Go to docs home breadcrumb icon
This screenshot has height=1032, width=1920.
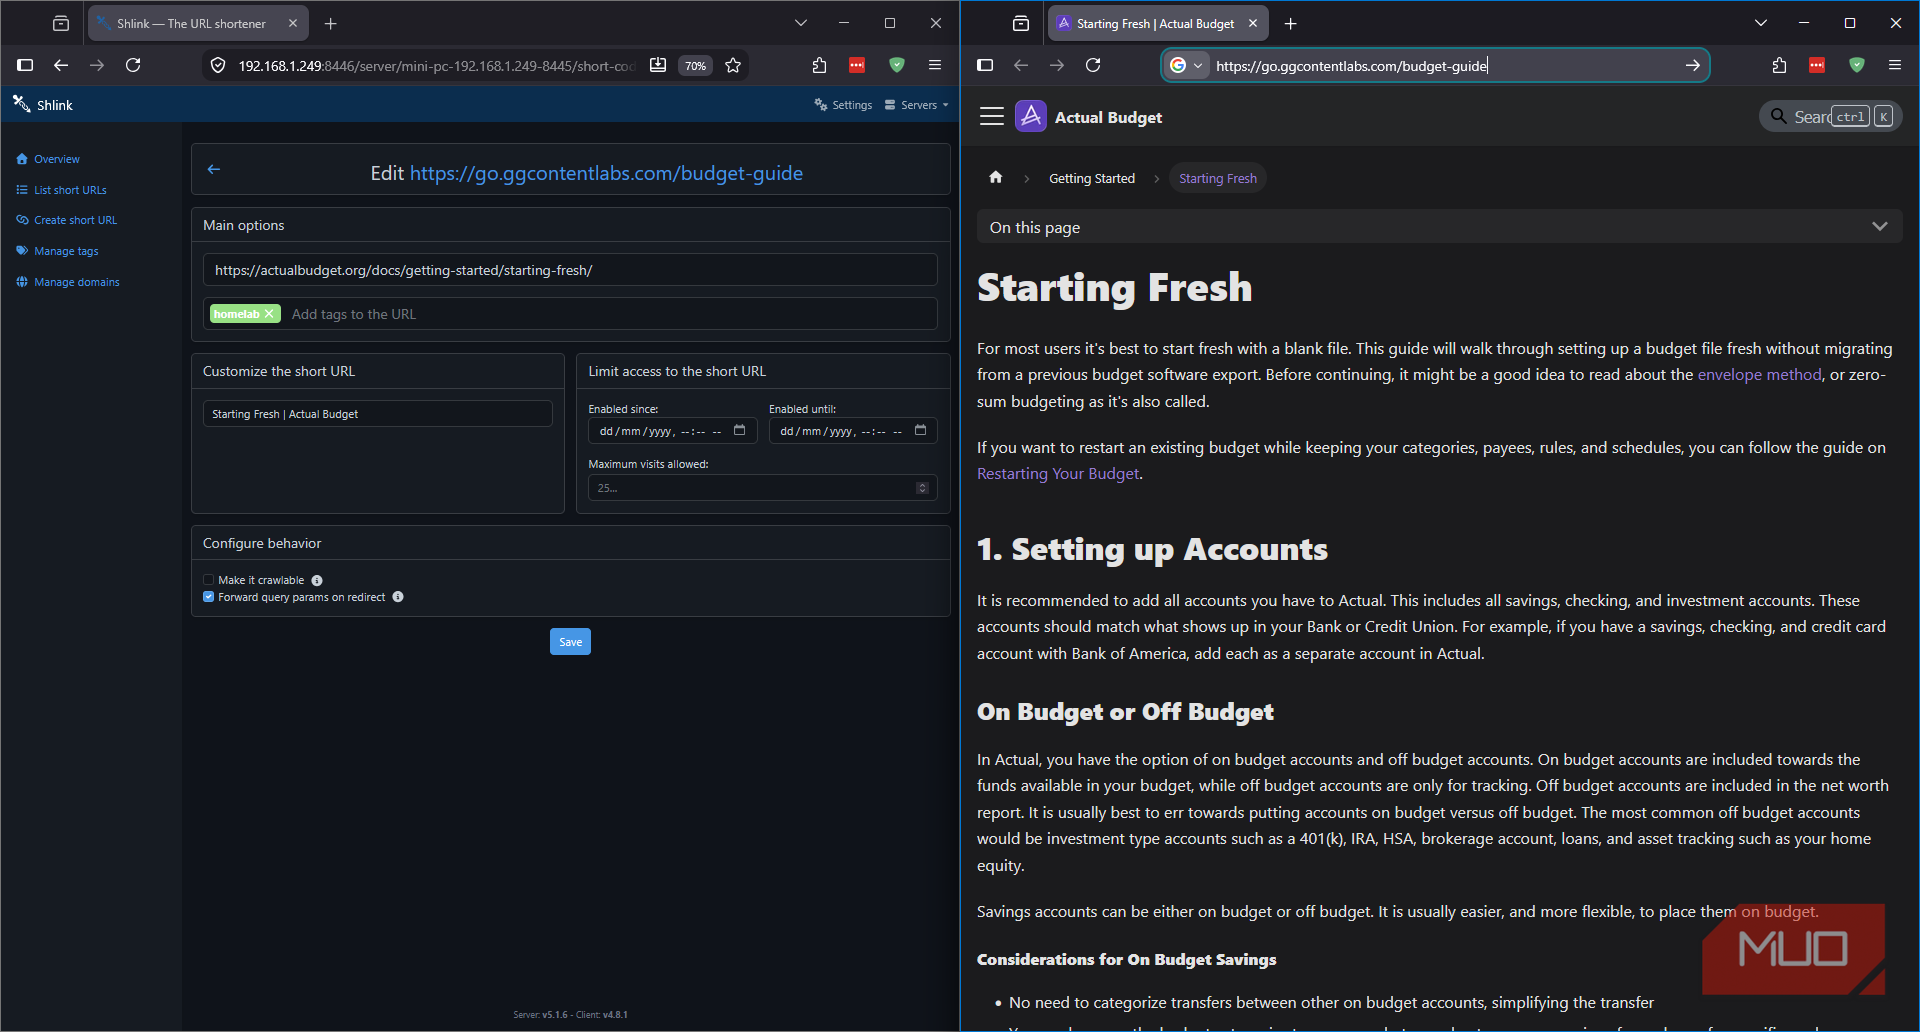click(995, 178)
